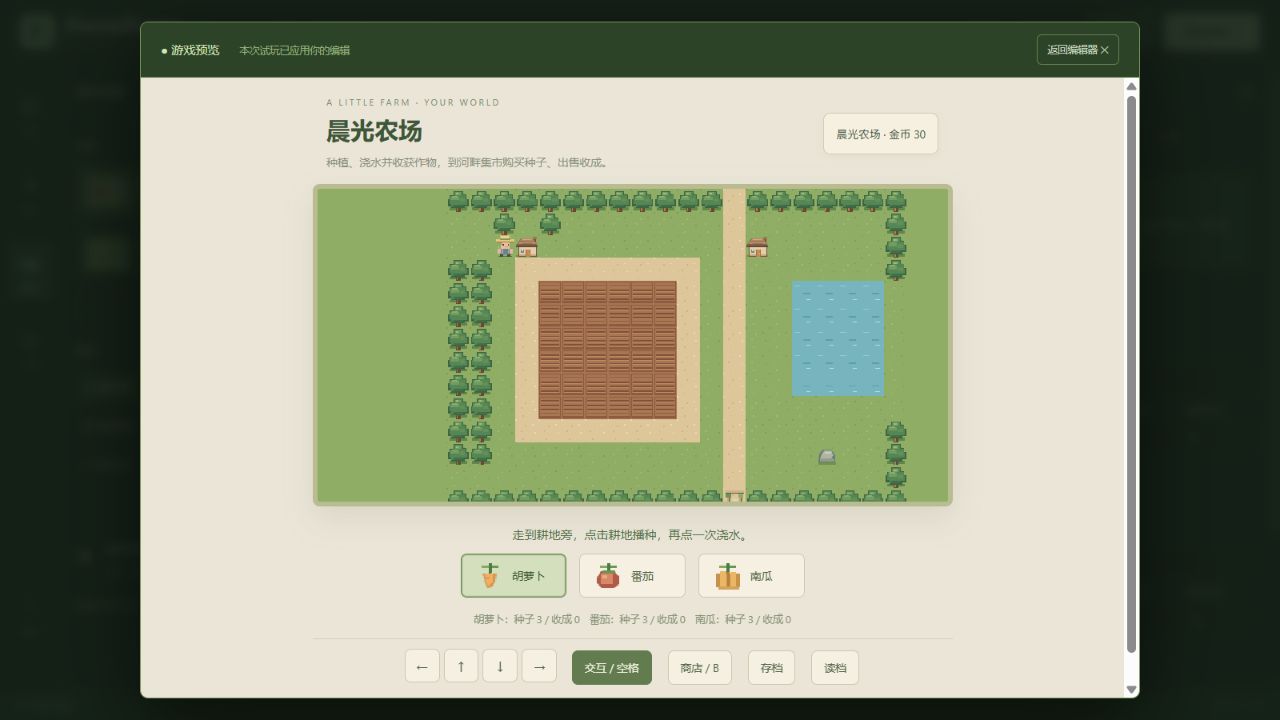Click the house right of the dirt path
This screenshot has width=1280, height=720.
click(757, 247)
